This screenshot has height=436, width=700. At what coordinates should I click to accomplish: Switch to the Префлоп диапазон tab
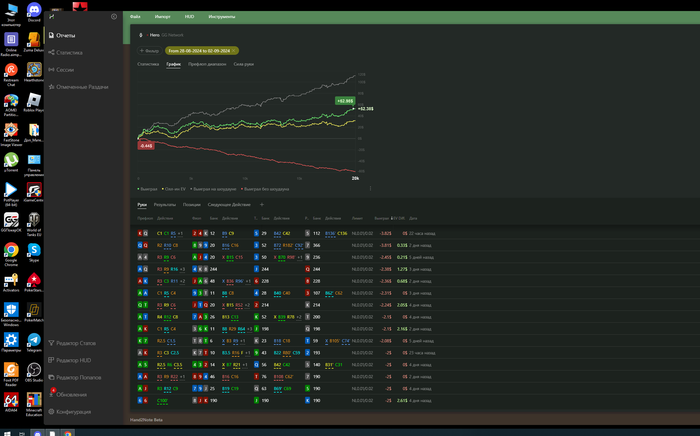point(207,63)
